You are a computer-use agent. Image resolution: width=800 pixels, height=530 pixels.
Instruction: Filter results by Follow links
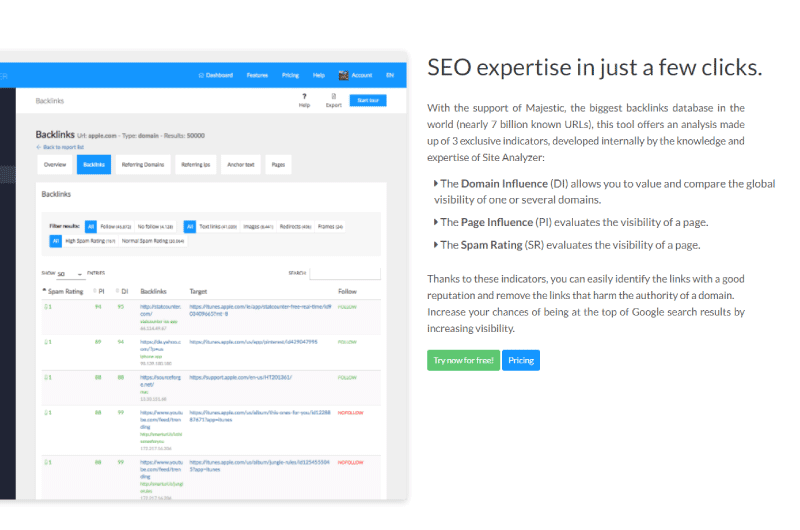(x=116, y=226)
